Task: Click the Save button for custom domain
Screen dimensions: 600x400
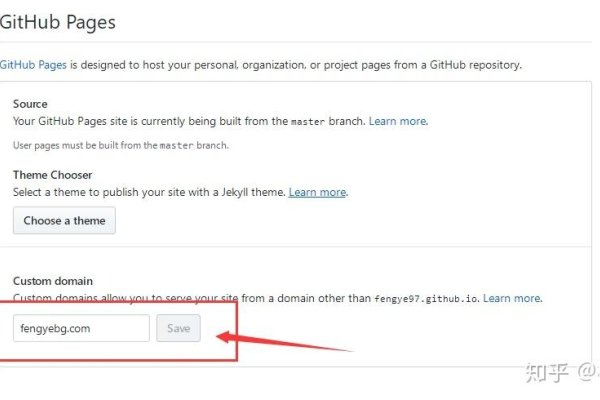Action: click(178, 328)
